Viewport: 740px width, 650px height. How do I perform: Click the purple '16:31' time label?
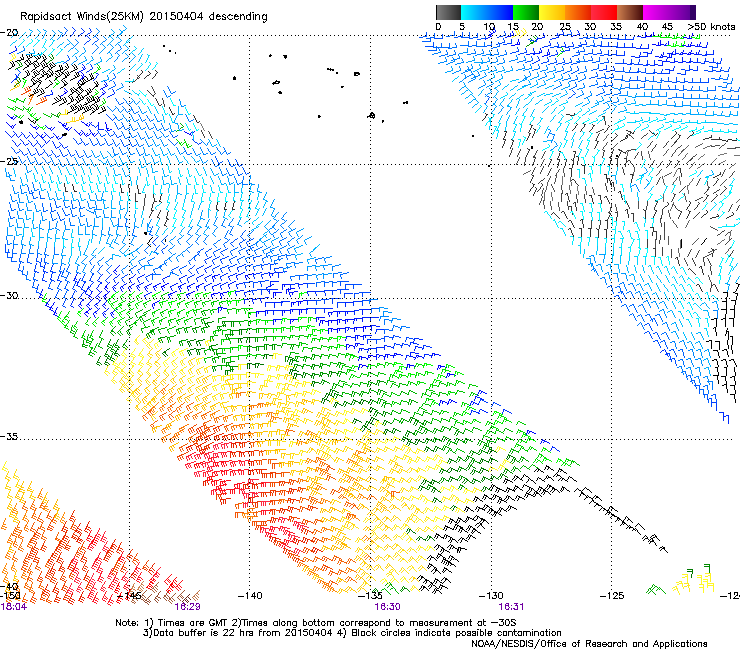pos(511,607)
